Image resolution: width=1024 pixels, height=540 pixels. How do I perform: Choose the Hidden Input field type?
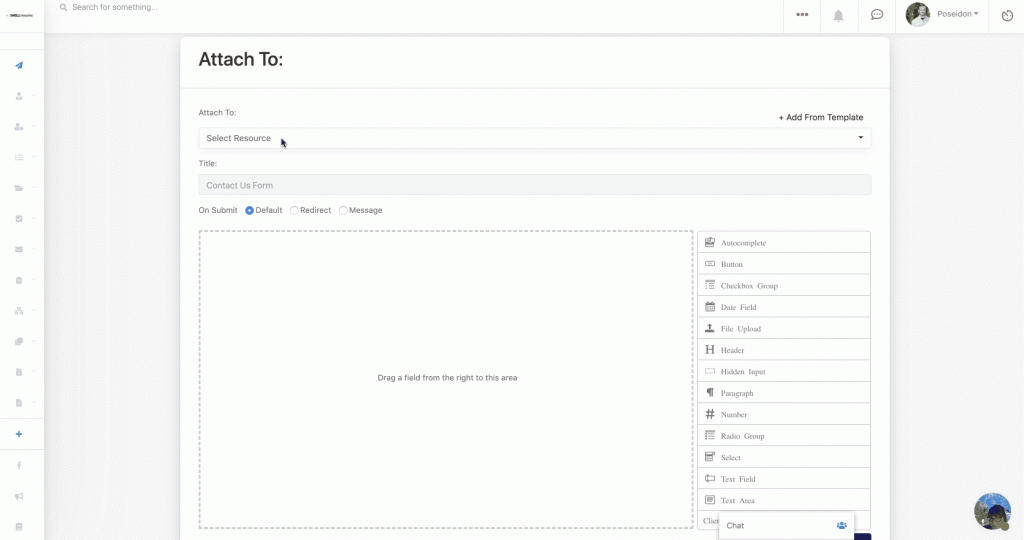pos(784,372)
